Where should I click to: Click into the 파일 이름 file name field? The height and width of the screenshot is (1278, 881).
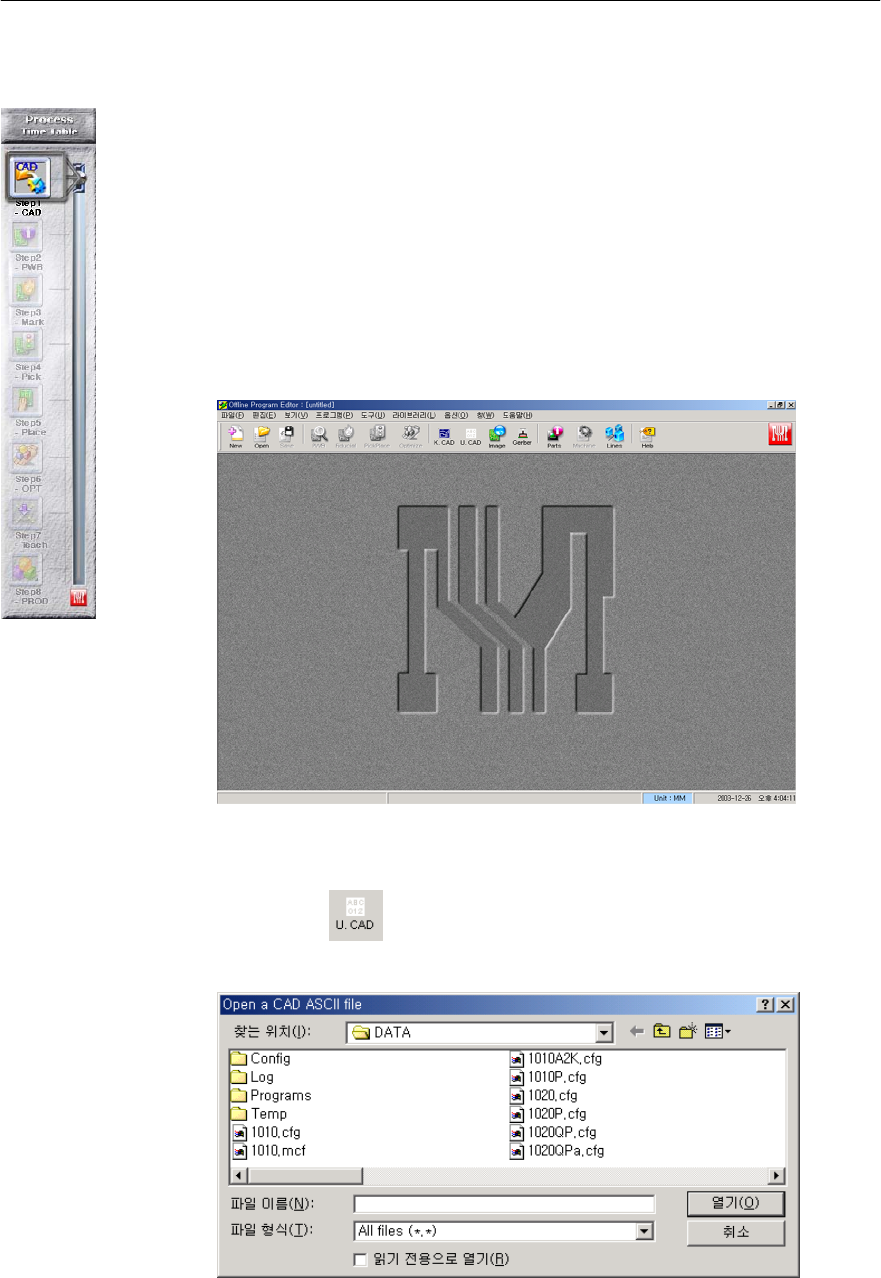pos(504,1203)
